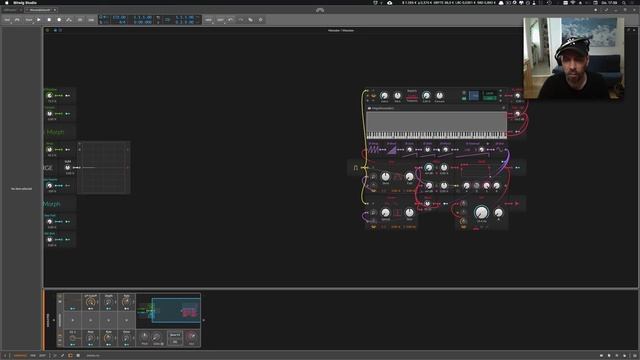Open the Play options dropdown in transport

coord(29,20)
